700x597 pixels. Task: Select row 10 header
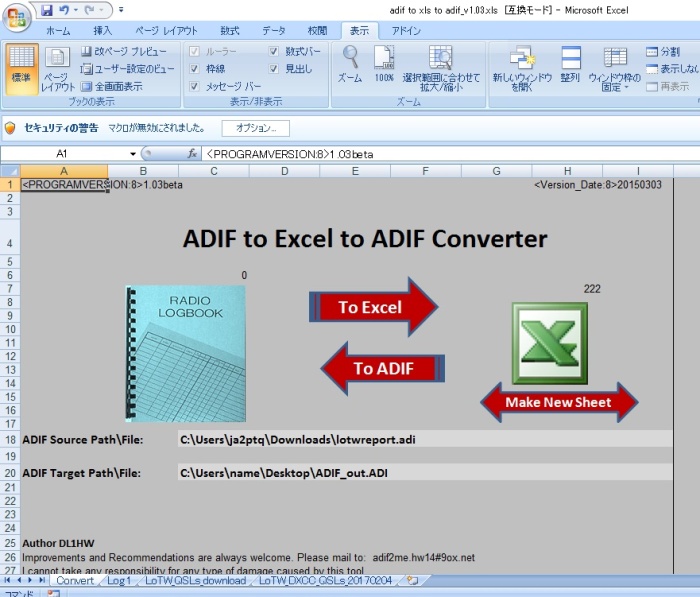(x=10, y=330)
